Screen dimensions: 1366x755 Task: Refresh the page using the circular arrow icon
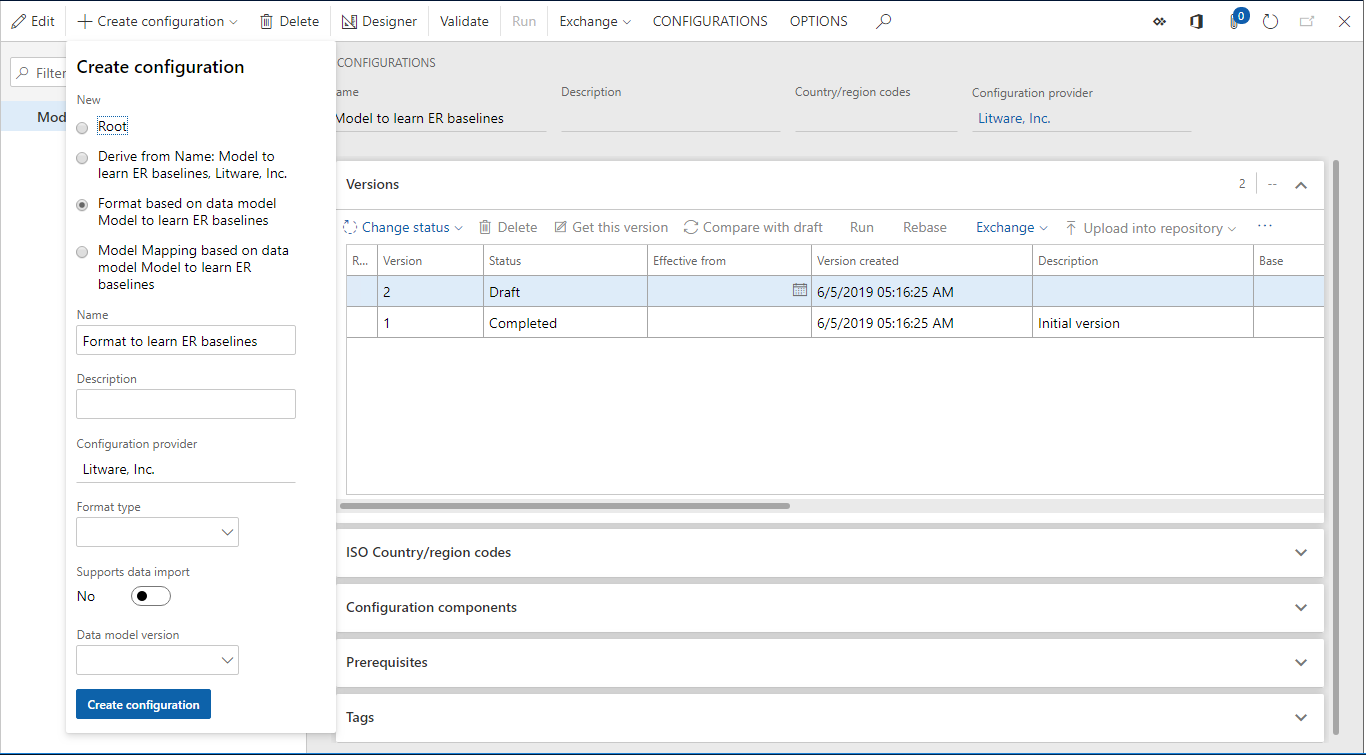click(x=1270, y=21)
